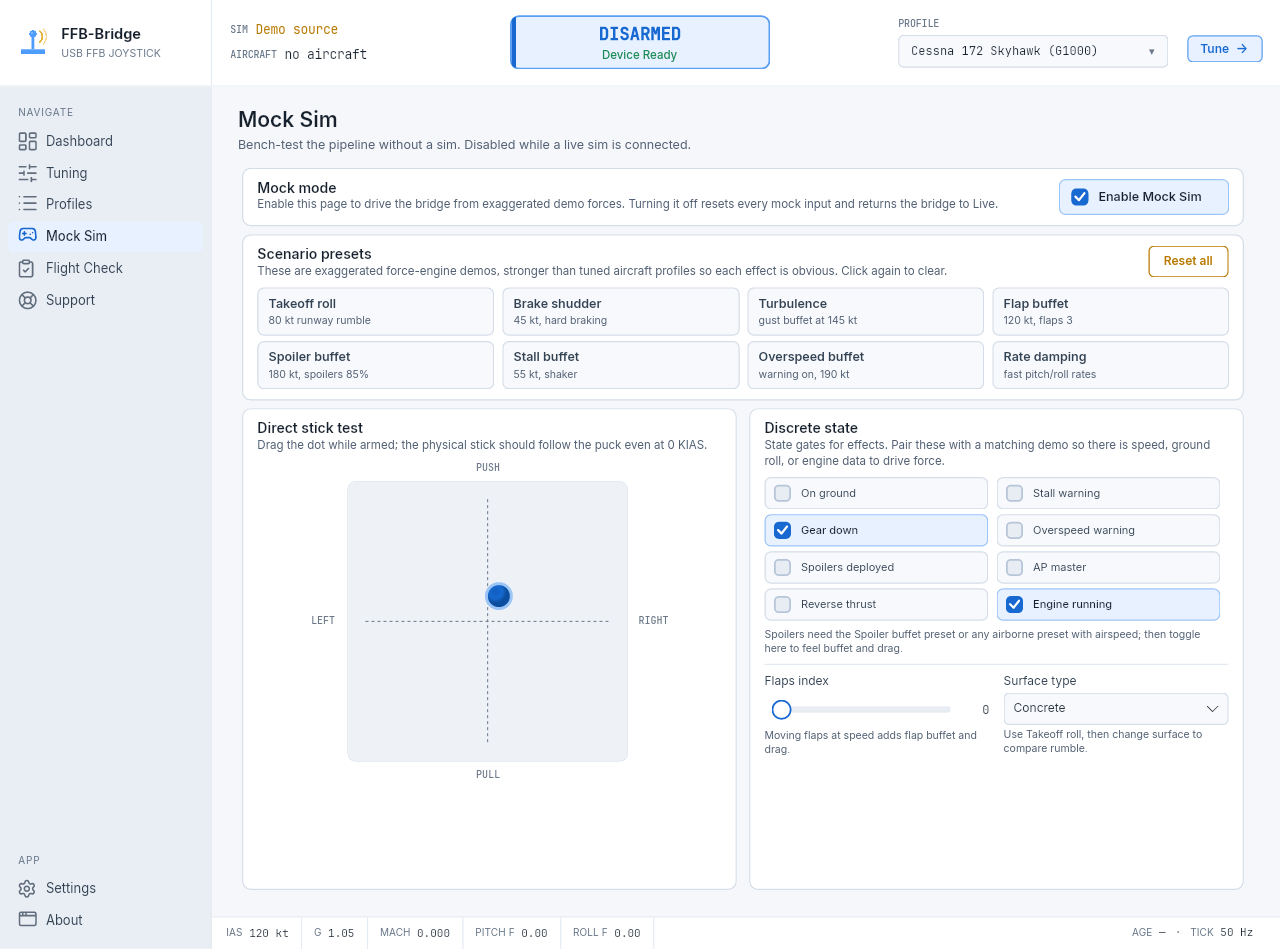Click the Profiles list icon
The height and width of the screenshot is (949, 1280).
(27, 204)
